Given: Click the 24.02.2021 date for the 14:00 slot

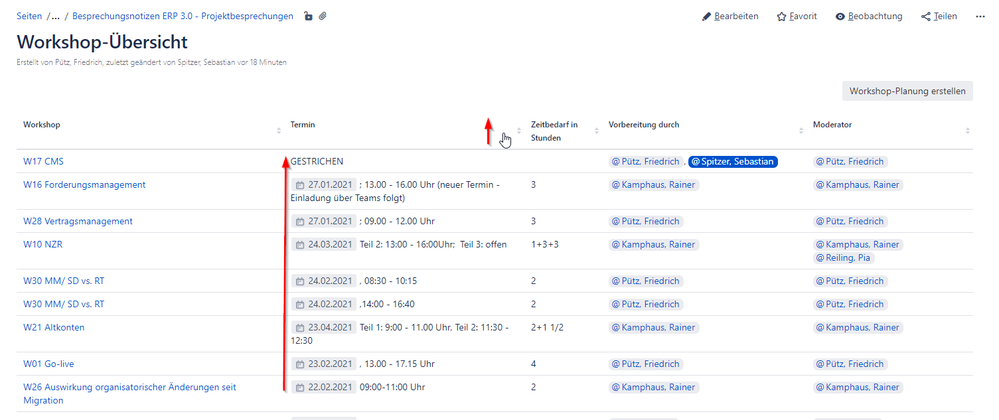Looking at the screenshot, I should point(324,304).
